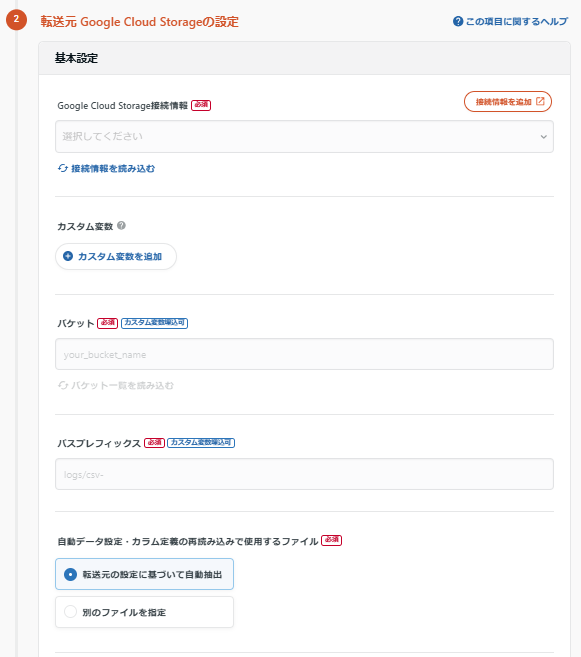Click the plus icon in カスタム変数を追加
Screen dimensions: 581x657
tap(68, 256)
